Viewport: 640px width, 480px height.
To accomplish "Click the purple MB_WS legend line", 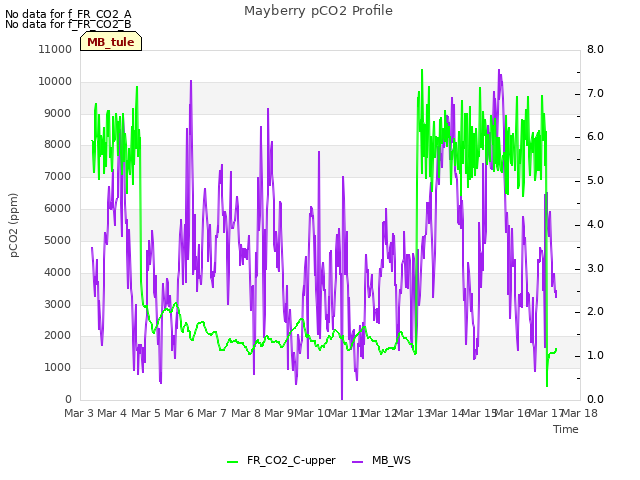I will coord(357,462).
